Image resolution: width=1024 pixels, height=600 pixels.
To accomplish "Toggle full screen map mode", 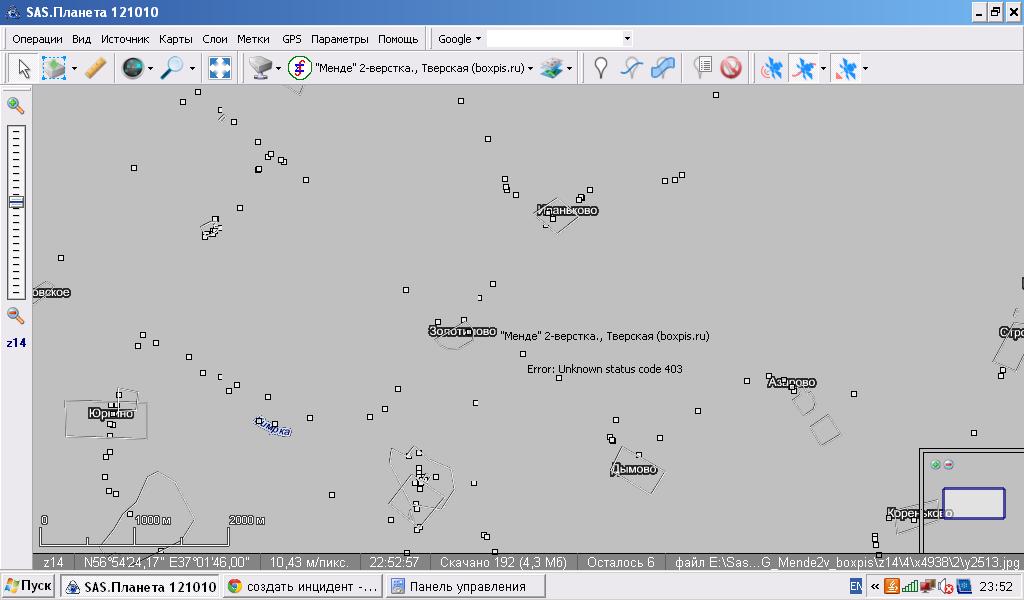I will pos(220,68).
